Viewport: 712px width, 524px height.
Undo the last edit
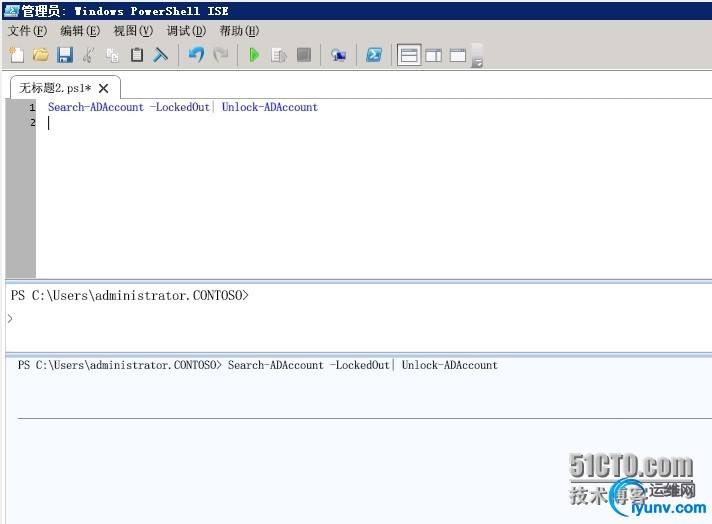click(196, 55)
